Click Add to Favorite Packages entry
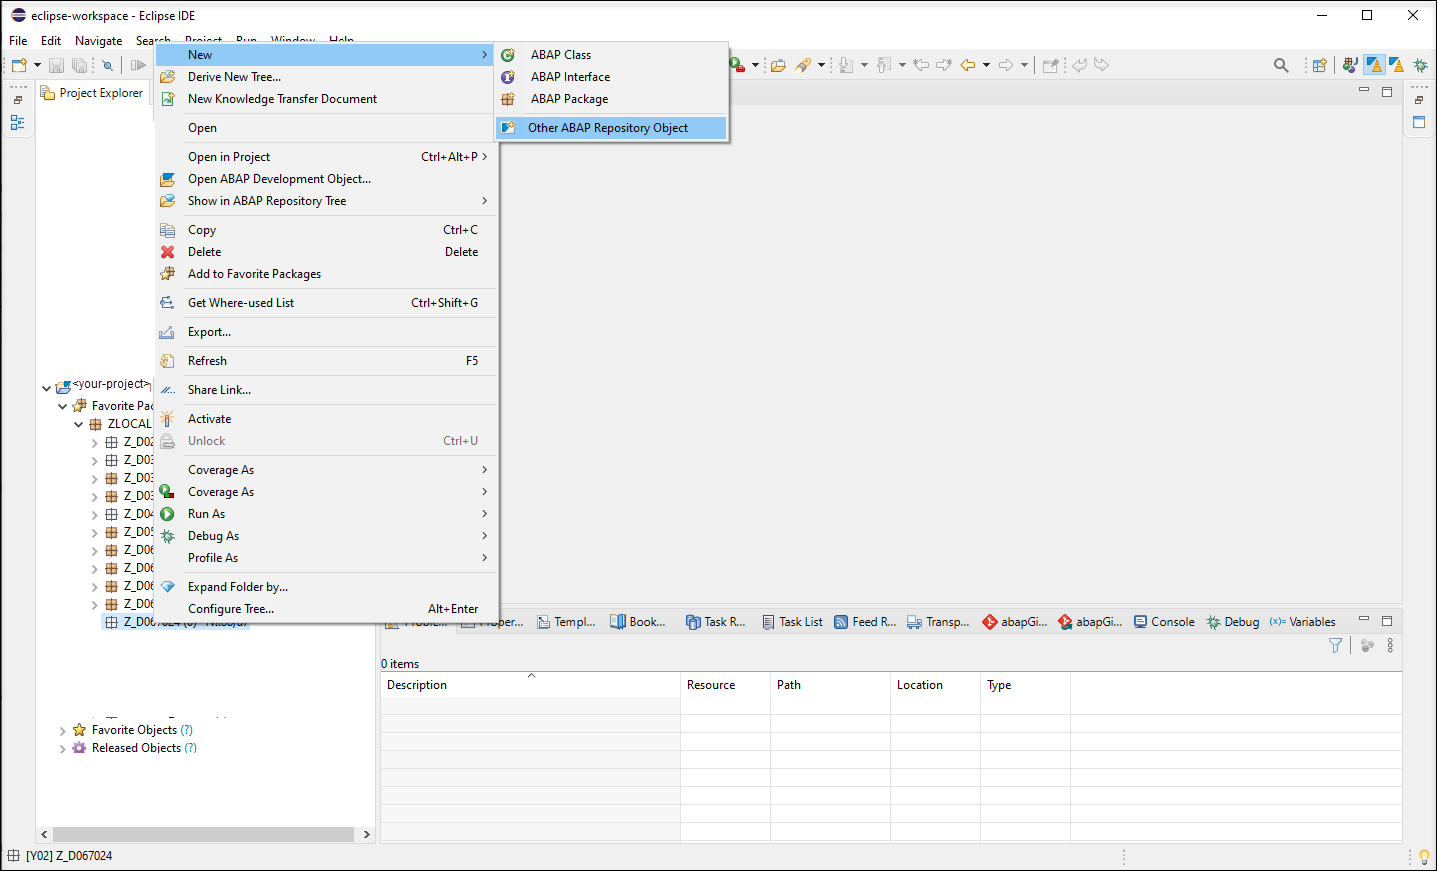Viewport: 1437px width, 871px height. click(x=326, y=274)
